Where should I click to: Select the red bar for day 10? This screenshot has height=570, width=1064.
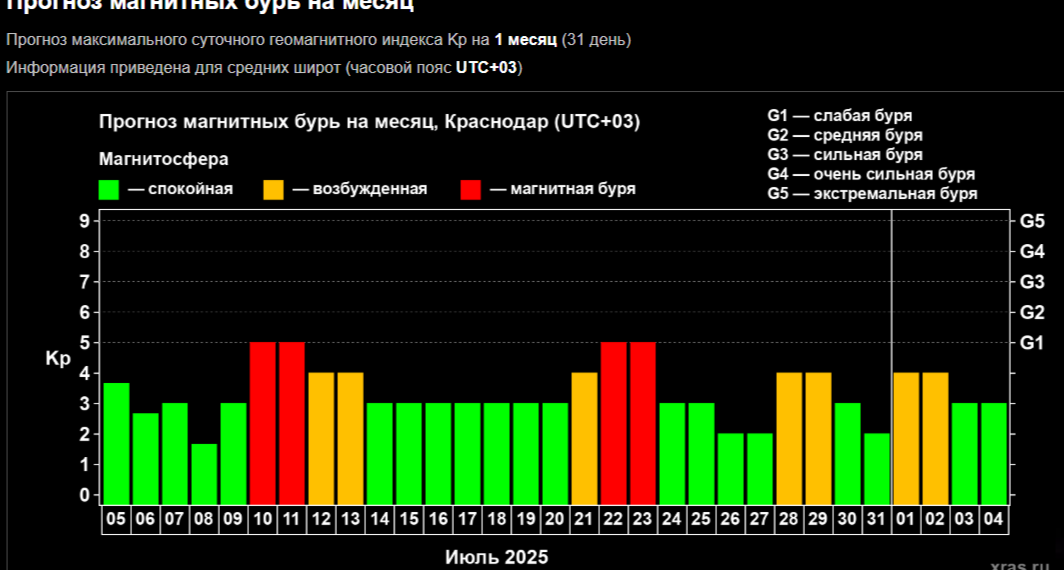263,422
